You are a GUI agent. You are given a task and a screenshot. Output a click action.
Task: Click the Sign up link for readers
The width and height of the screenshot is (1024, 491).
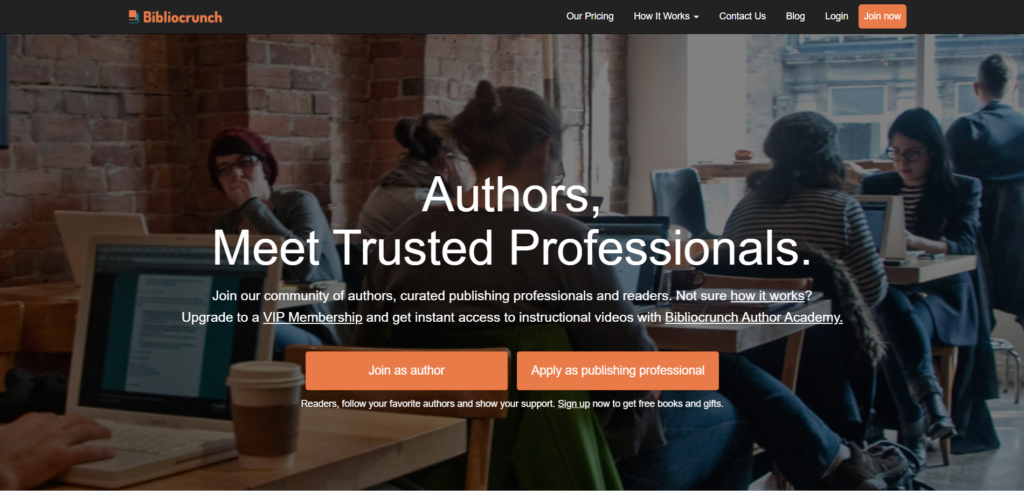(x=573, y=404)
